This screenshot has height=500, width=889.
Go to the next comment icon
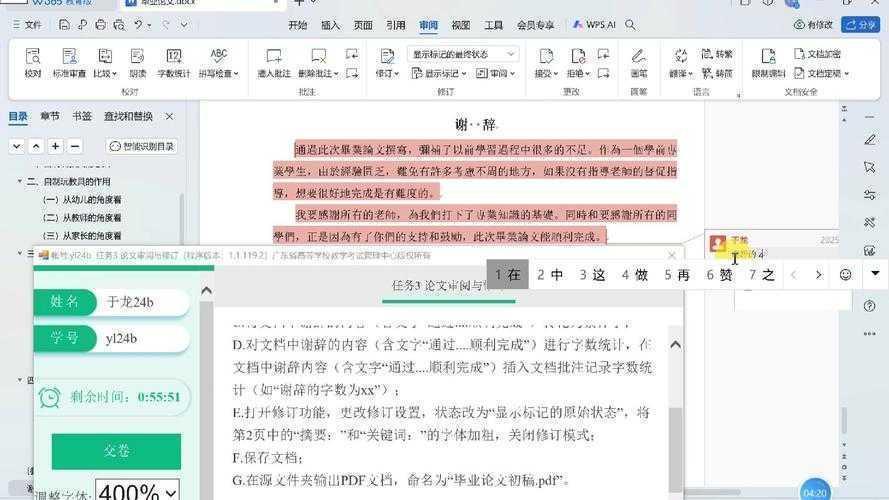coord(352,73)
